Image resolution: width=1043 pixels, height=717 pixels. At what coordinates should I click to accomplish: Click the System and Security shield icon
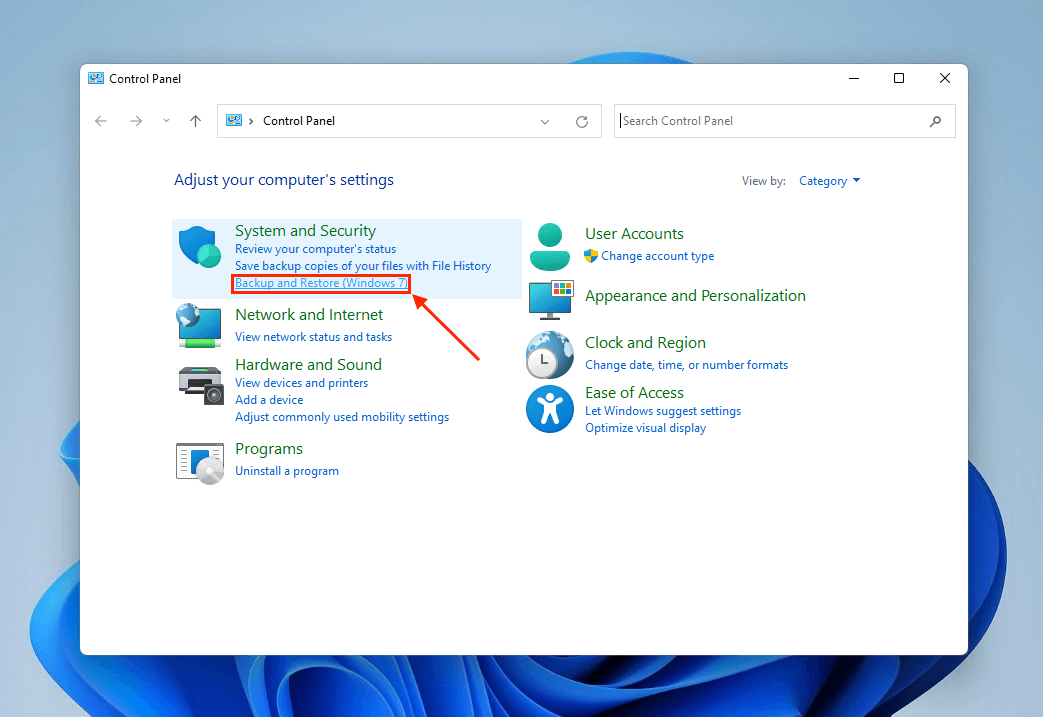coord(200,247)
